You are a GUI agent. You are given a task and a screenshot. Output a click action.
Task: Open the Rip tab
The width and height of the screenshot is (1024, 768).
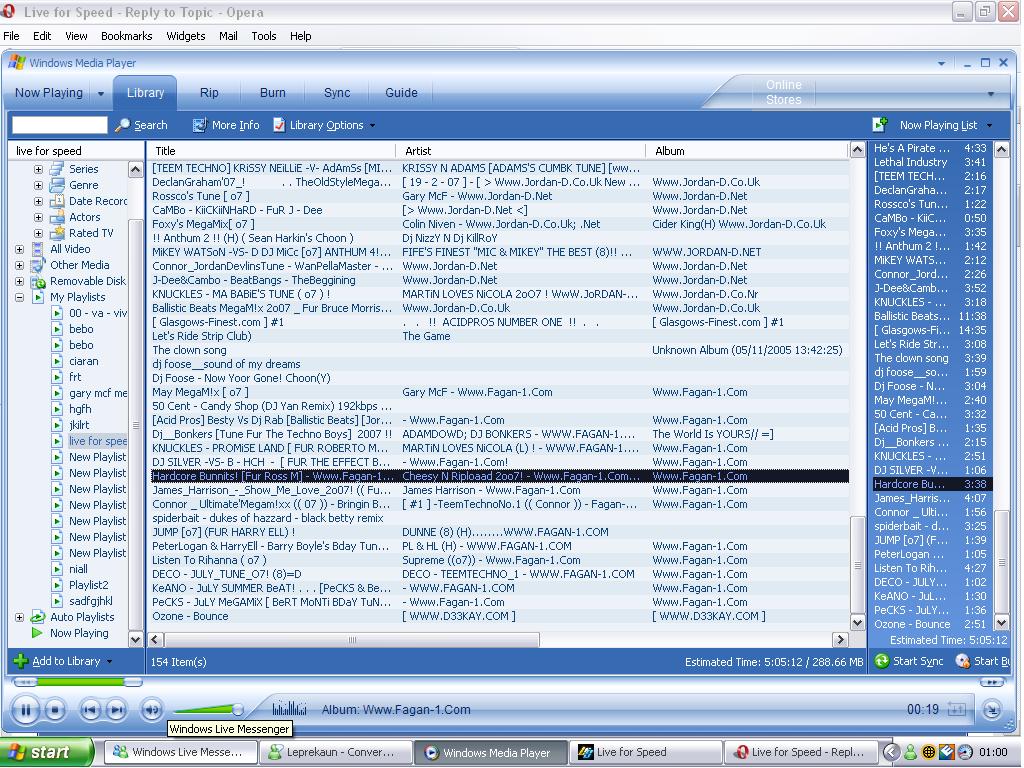coord(209,93)
